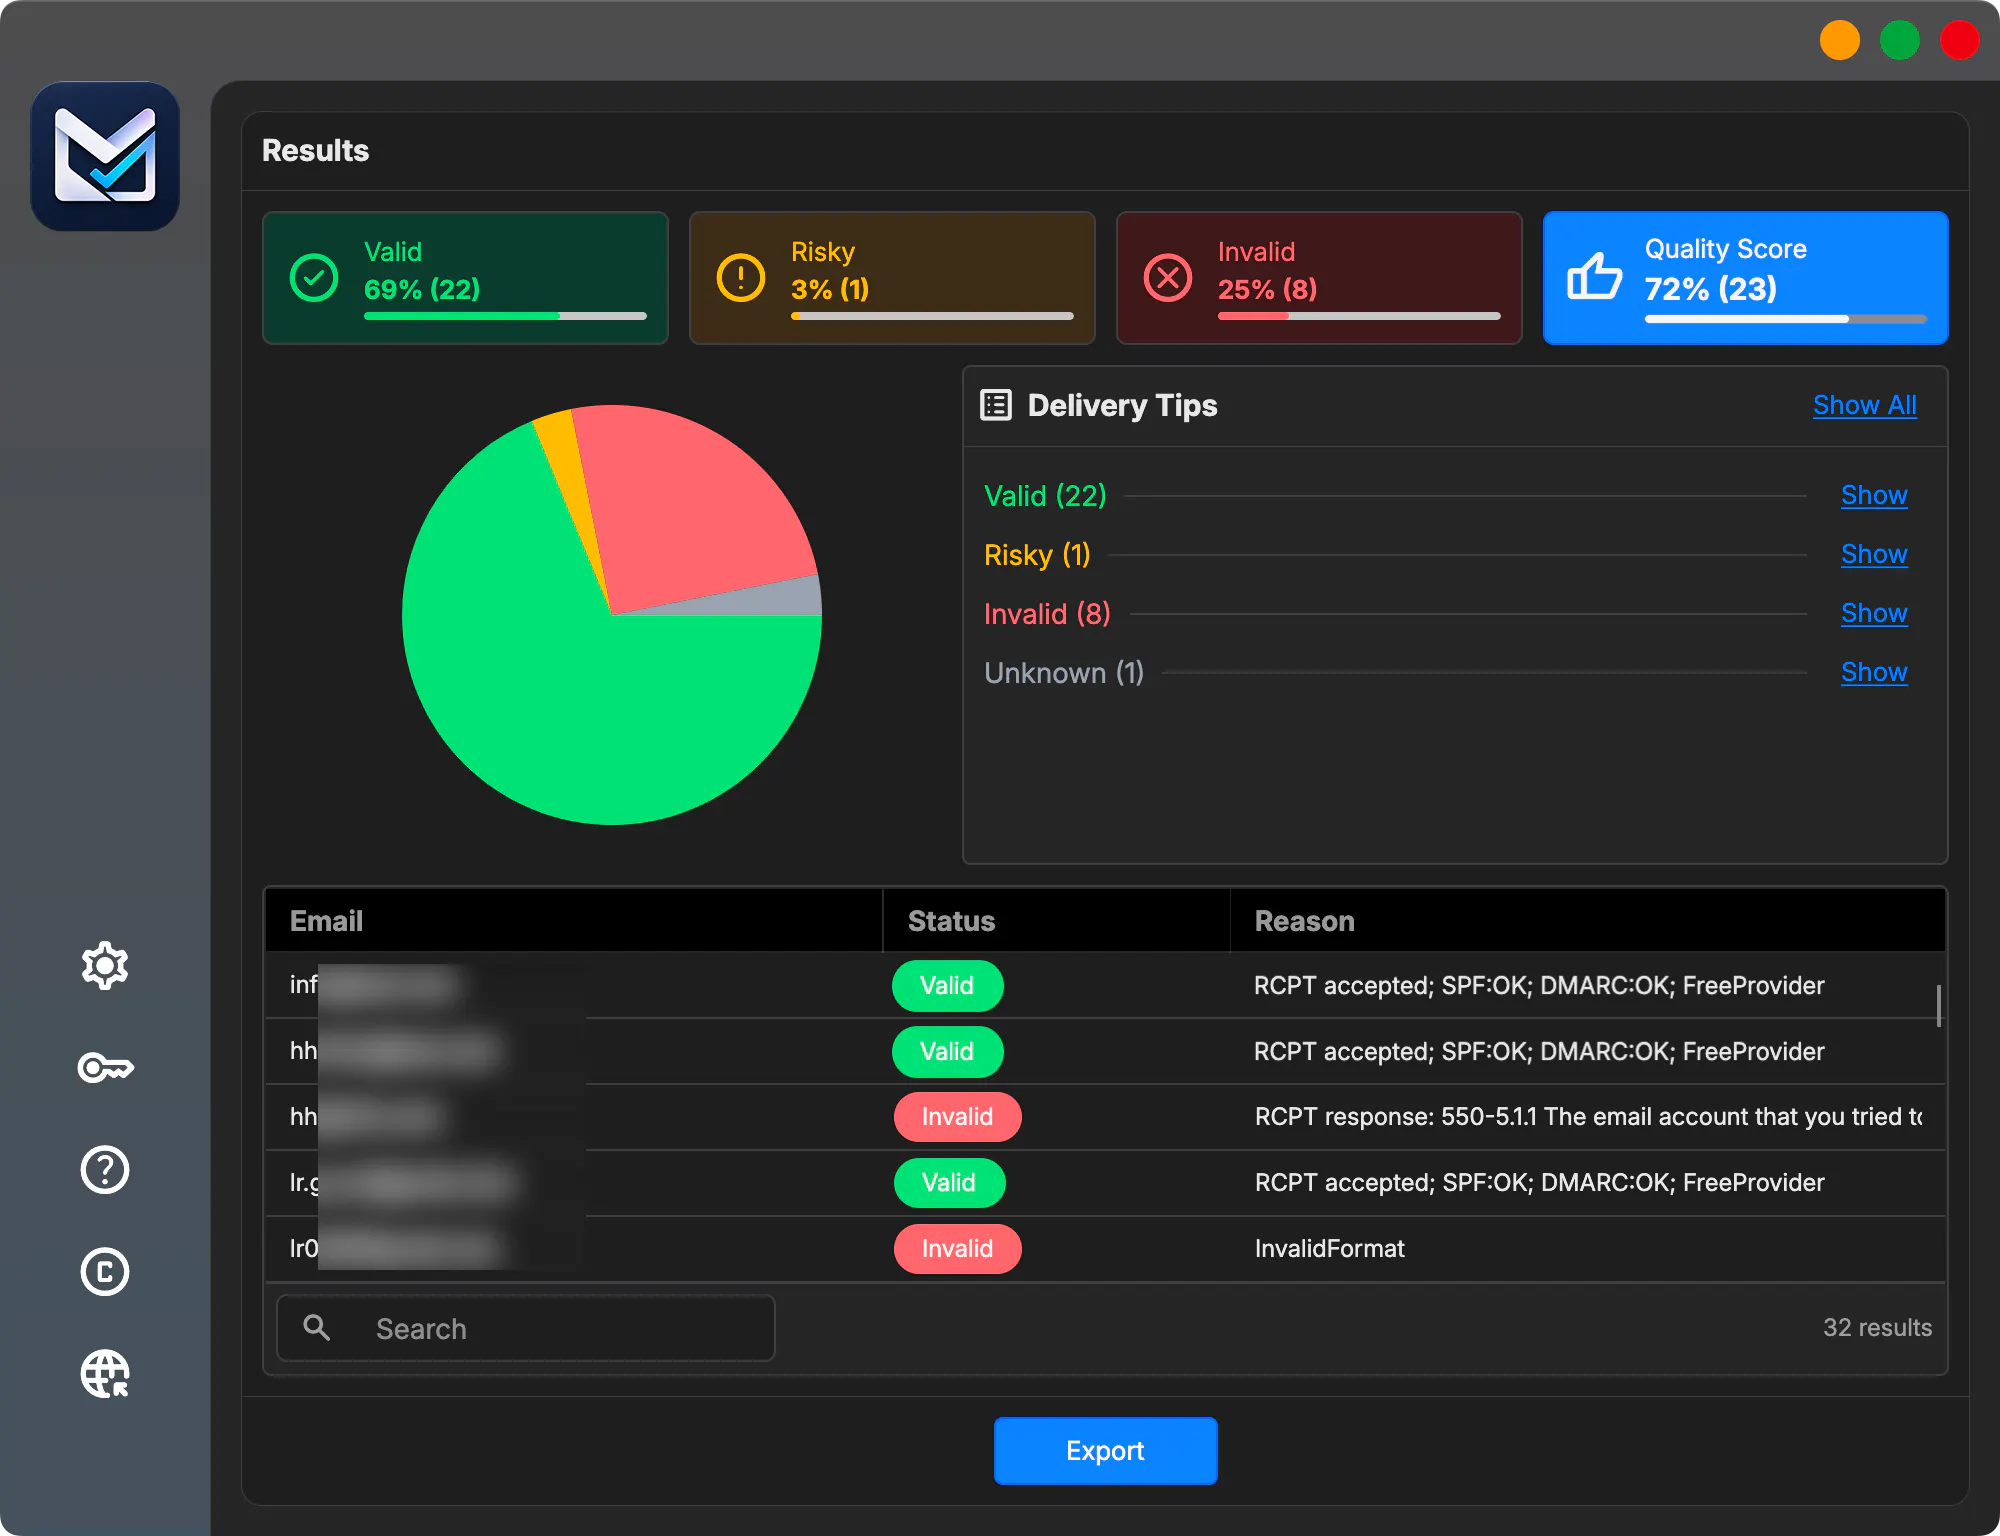Click the Risky progress bar
The width and height of the screenshot is (2000, 1536).
coord(932,316)
